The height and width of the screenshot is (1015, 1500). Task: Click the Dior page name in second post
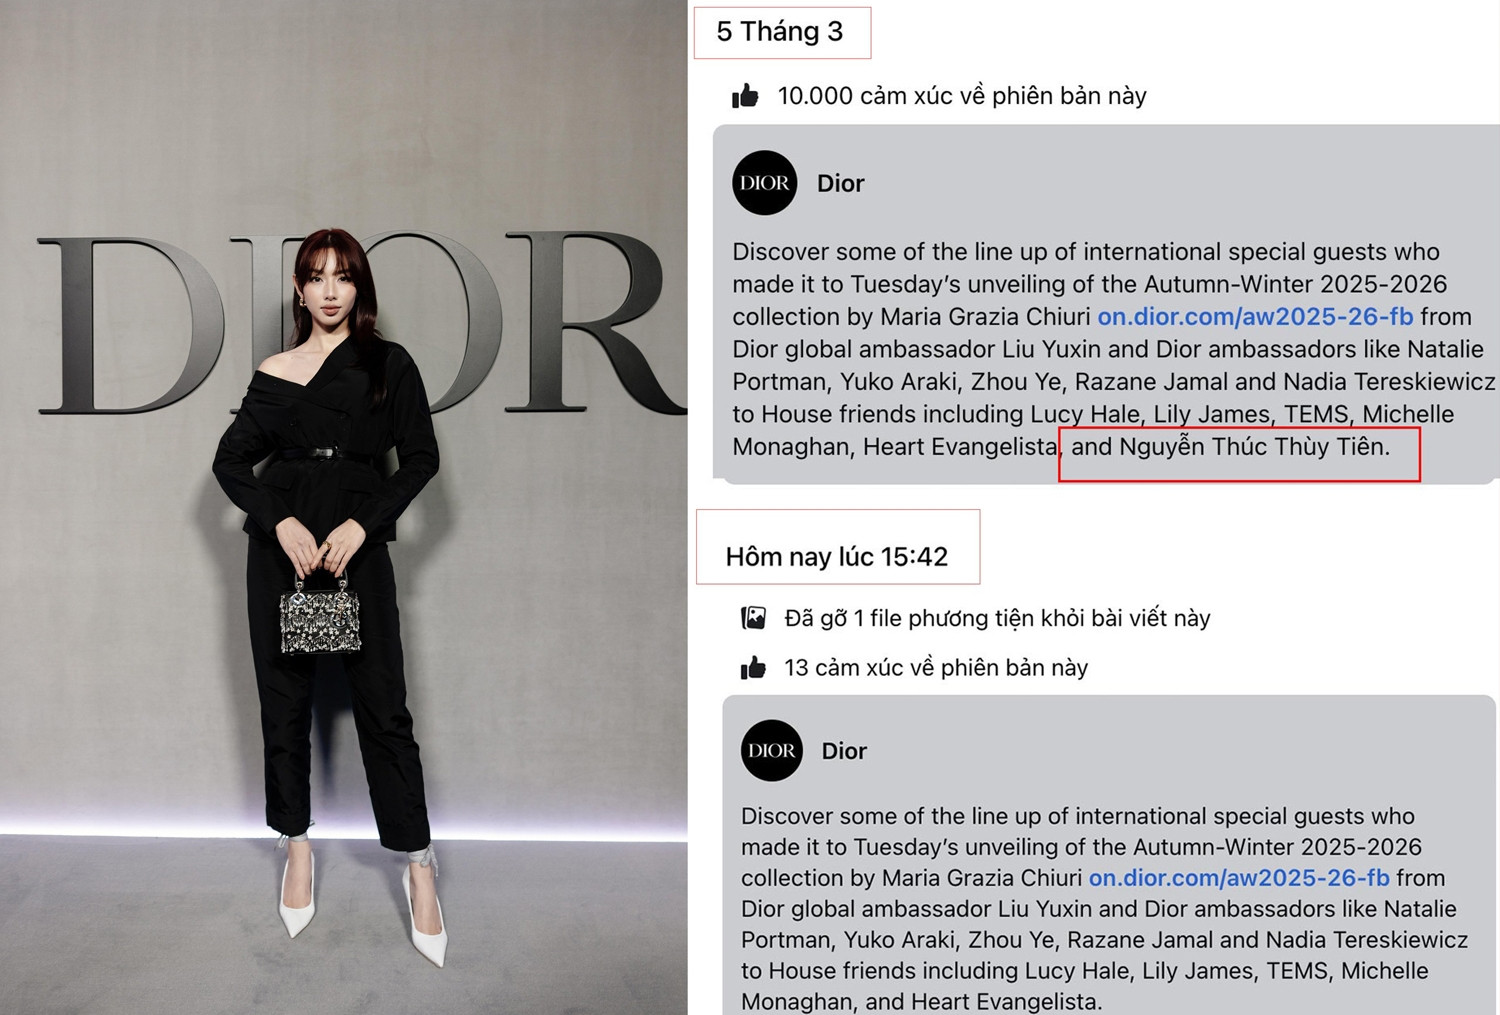[x=844, y=751]
